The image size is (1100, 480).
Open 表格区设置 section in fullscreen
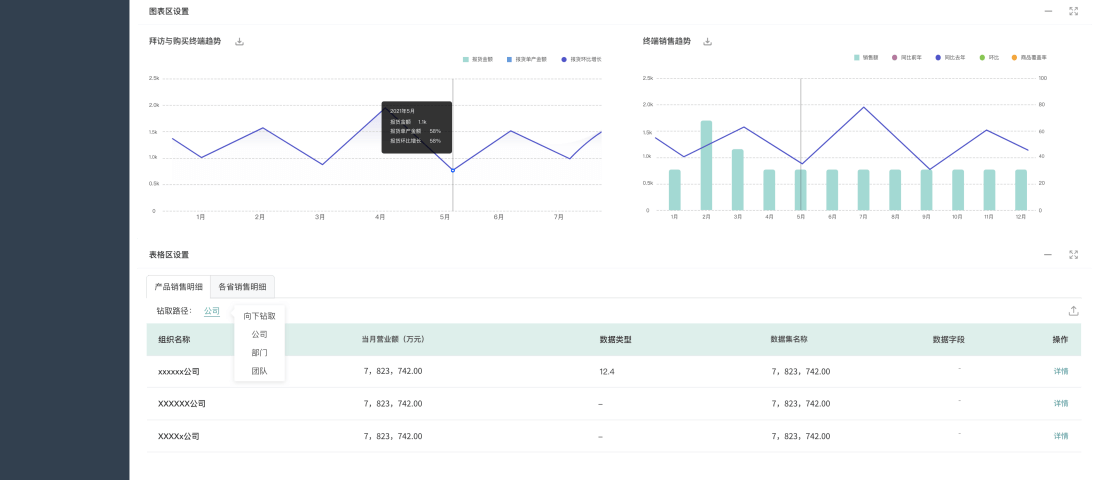[x=1073, y=255]
